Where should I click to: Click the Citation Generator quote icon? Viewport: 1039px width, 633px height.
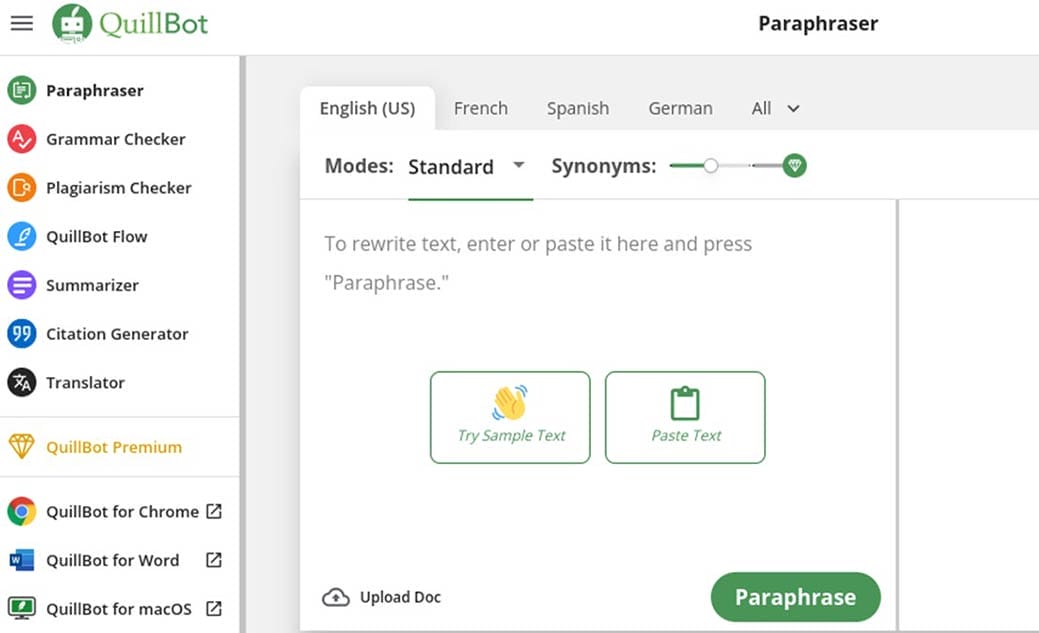(21, 334)
